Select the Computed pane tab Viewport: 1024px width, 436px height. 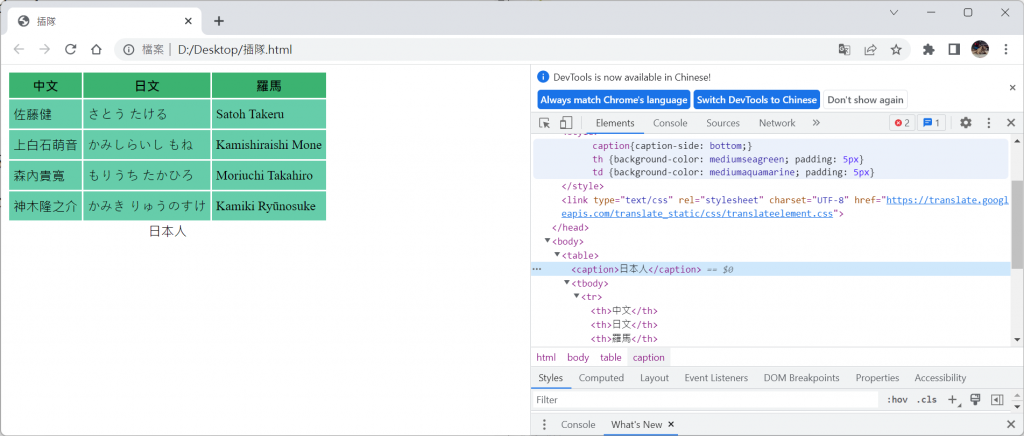tap(601, 378)
